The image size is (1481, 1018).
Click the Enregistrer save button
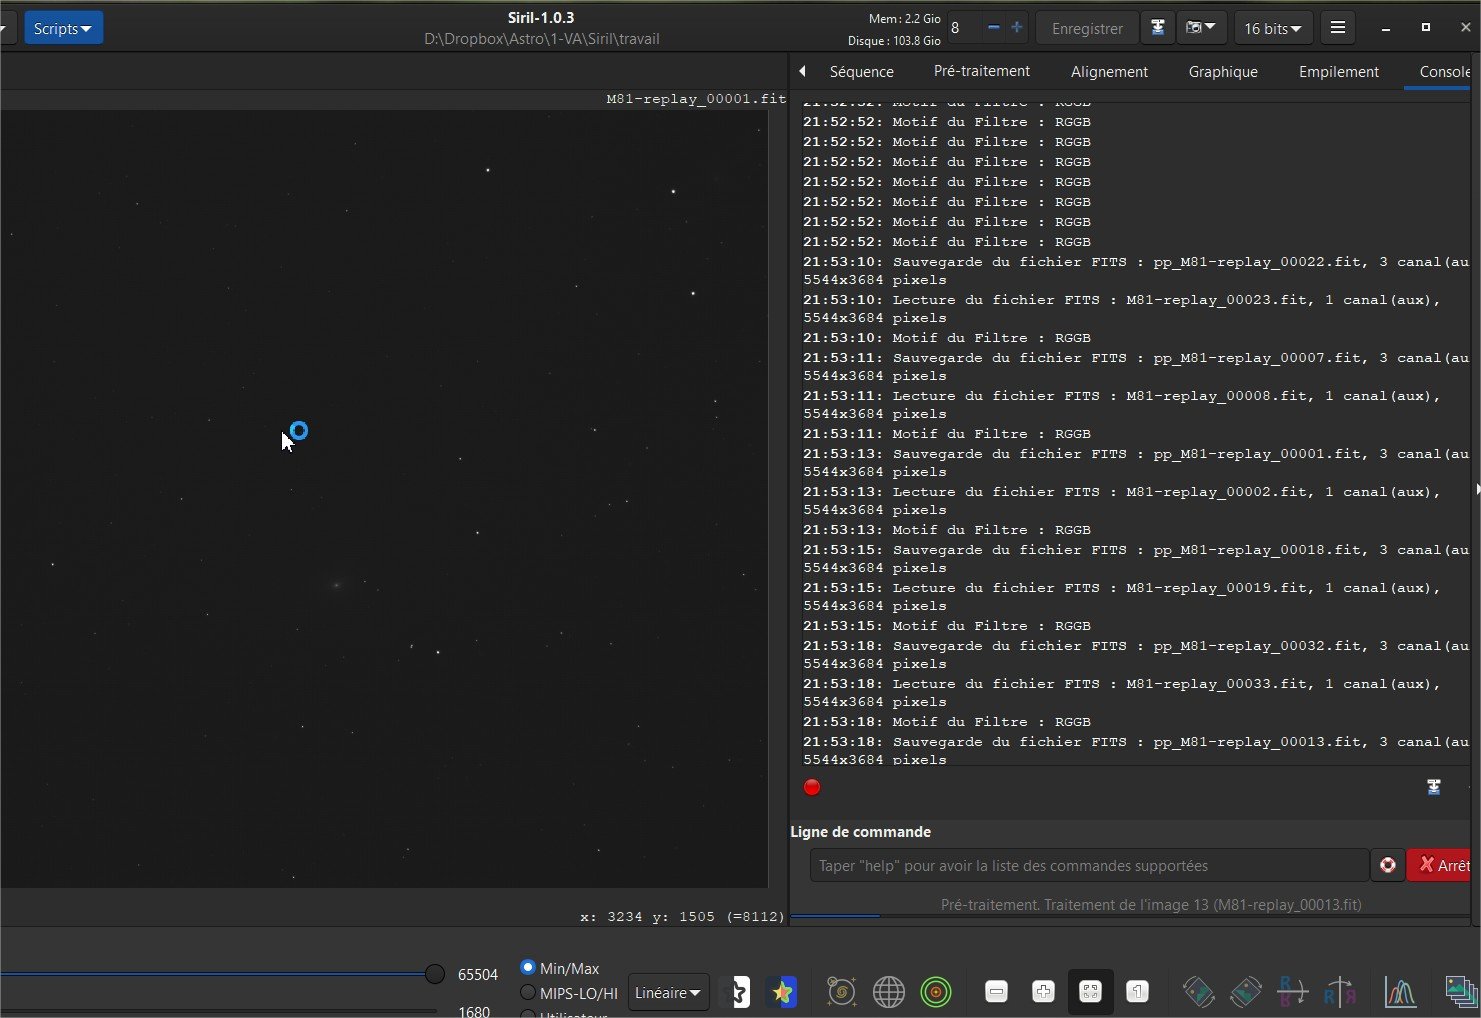[1086, 27]
